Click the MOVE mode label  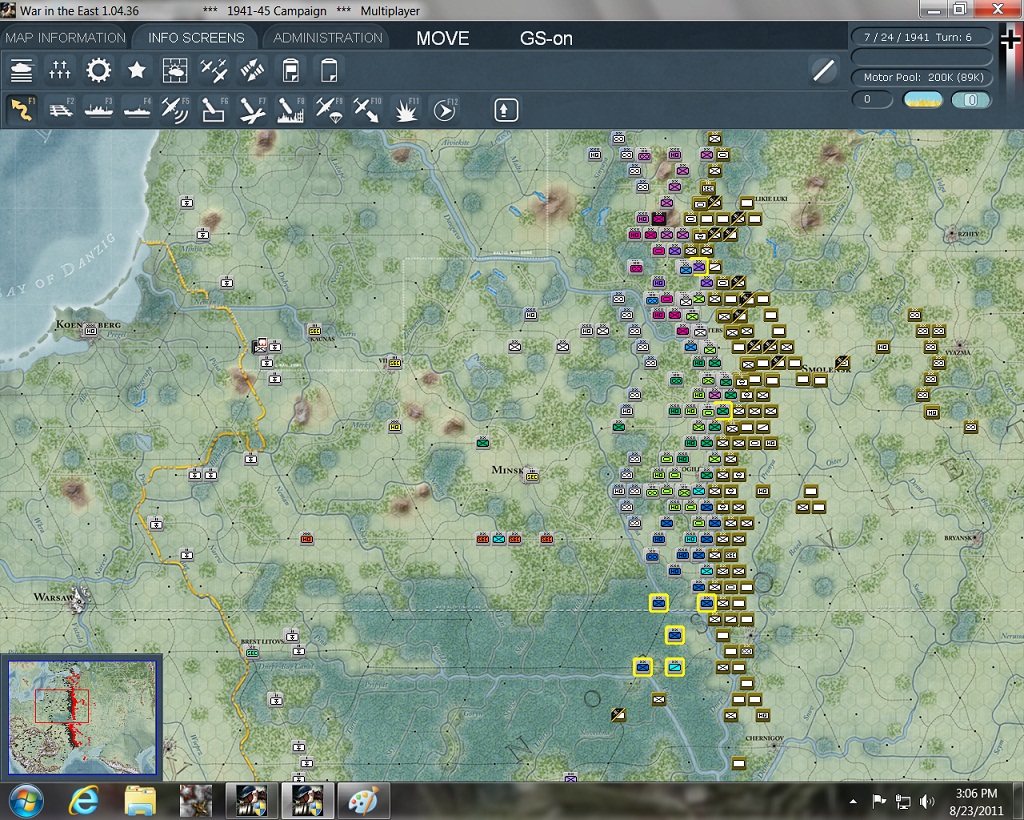point(443,39)
